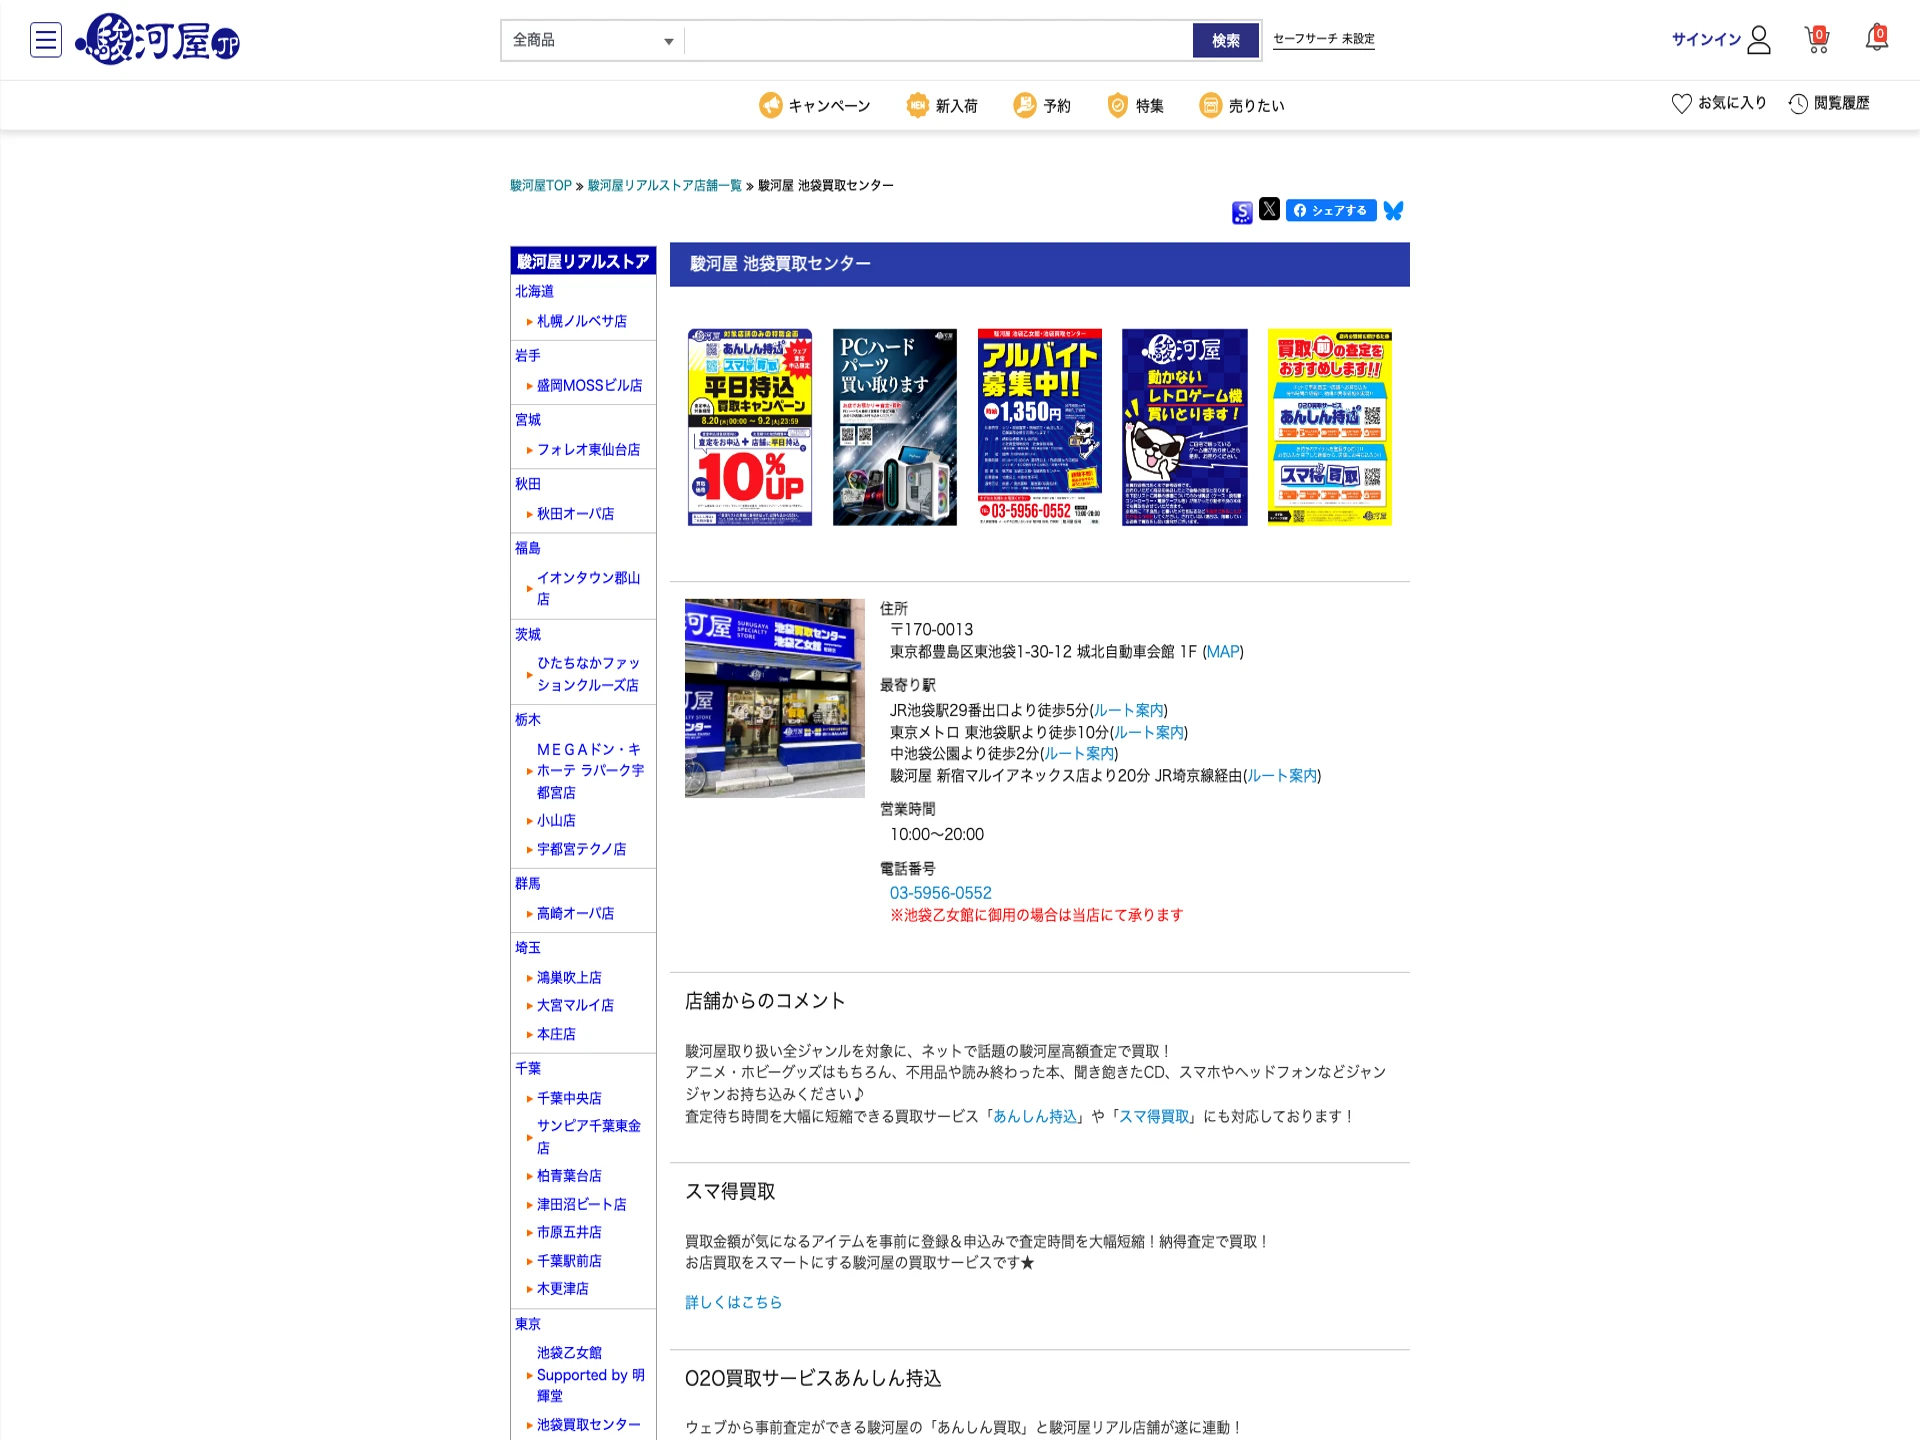Open セーフサーチ 未設定 setting

pos(1323,39)
